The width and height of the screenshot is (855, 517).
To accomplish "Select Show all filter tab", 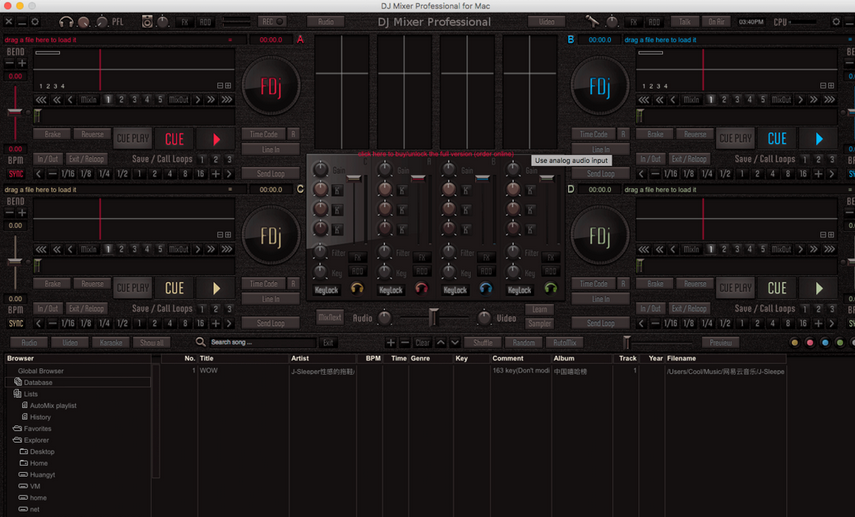I will pos(152,342).
